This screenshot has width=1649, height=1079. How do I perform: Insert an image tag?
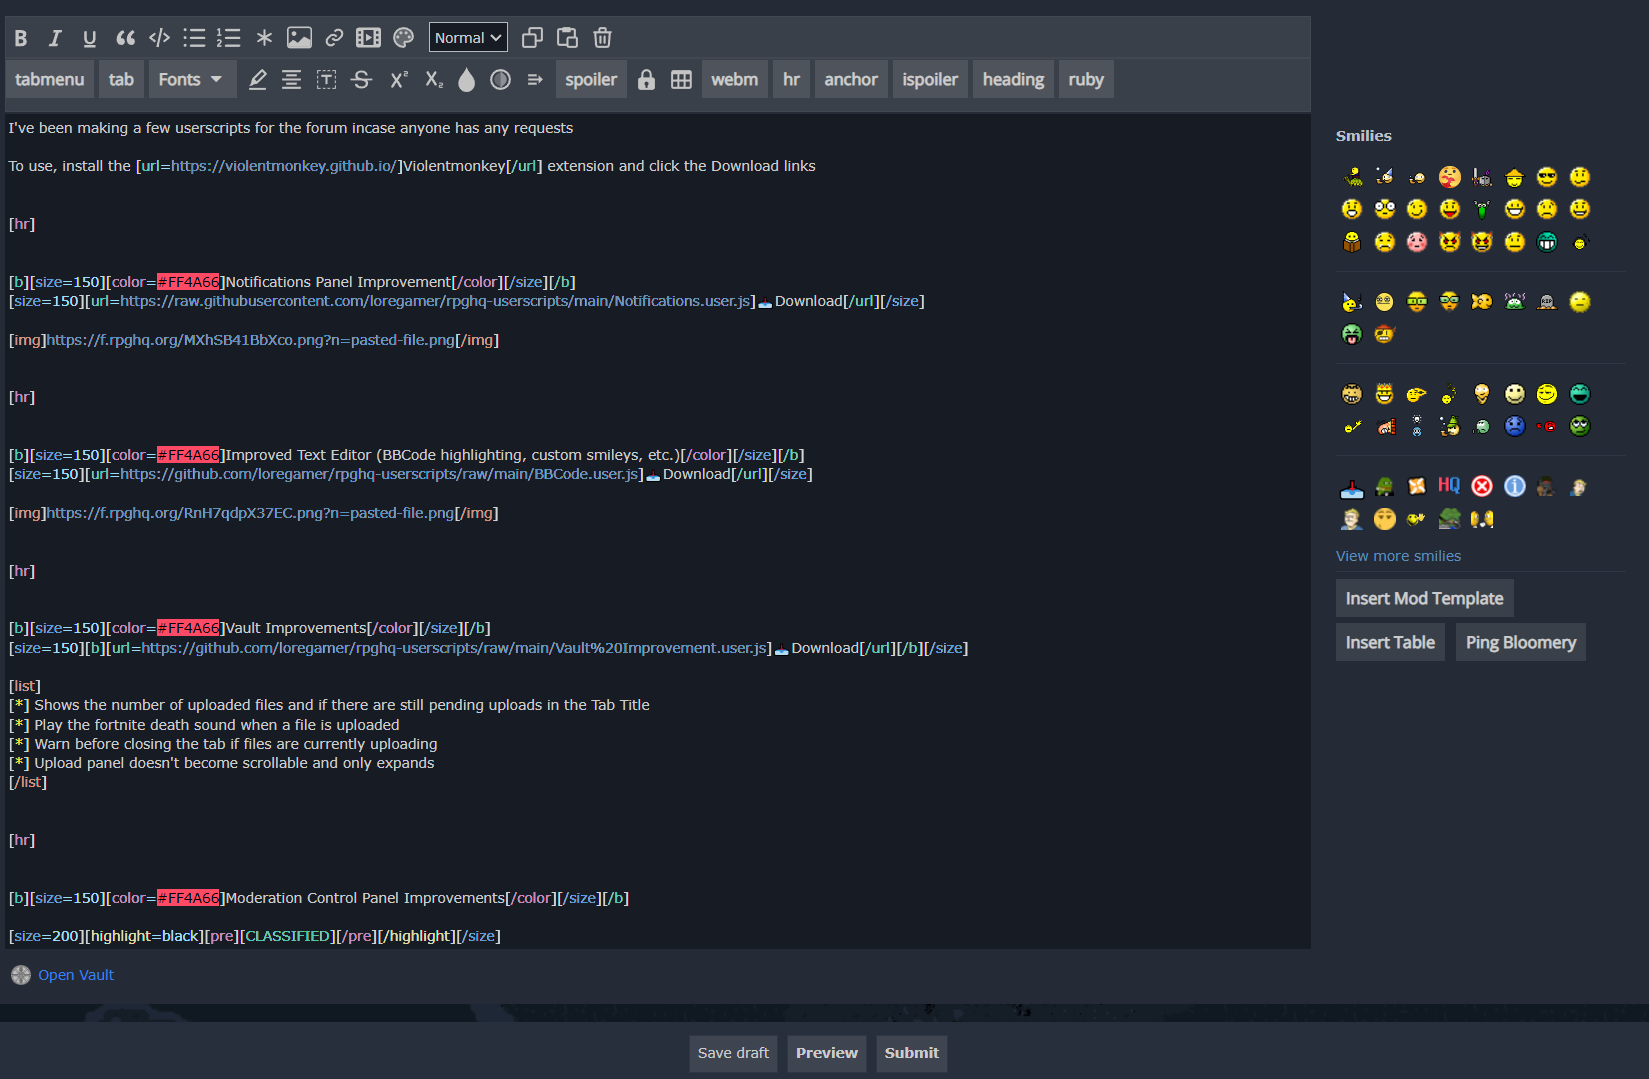pyautogui.click(x=299, y=38)
